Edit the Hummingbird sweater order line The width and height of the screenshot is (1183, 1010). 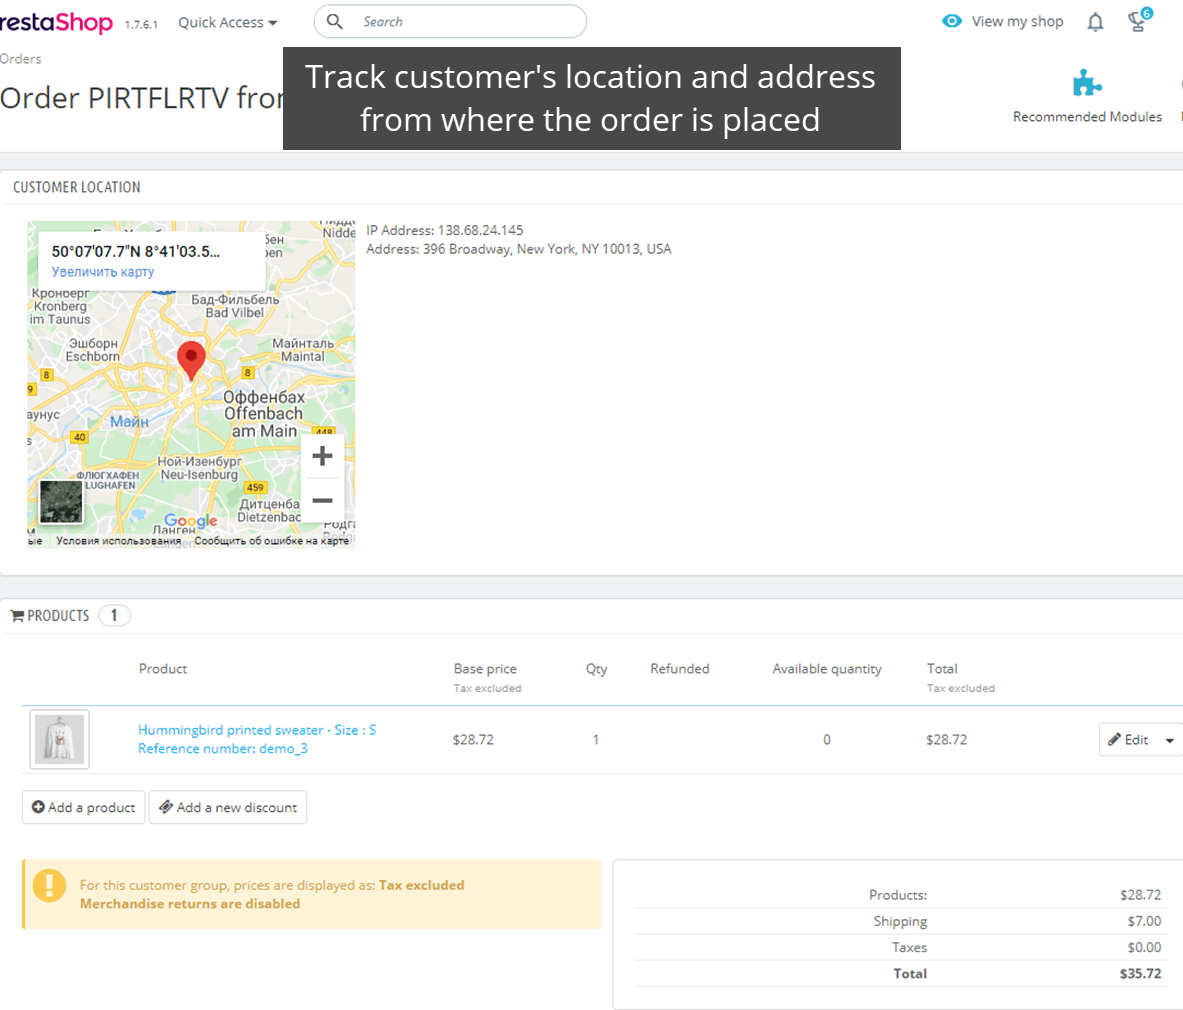tap(1128, 740)
